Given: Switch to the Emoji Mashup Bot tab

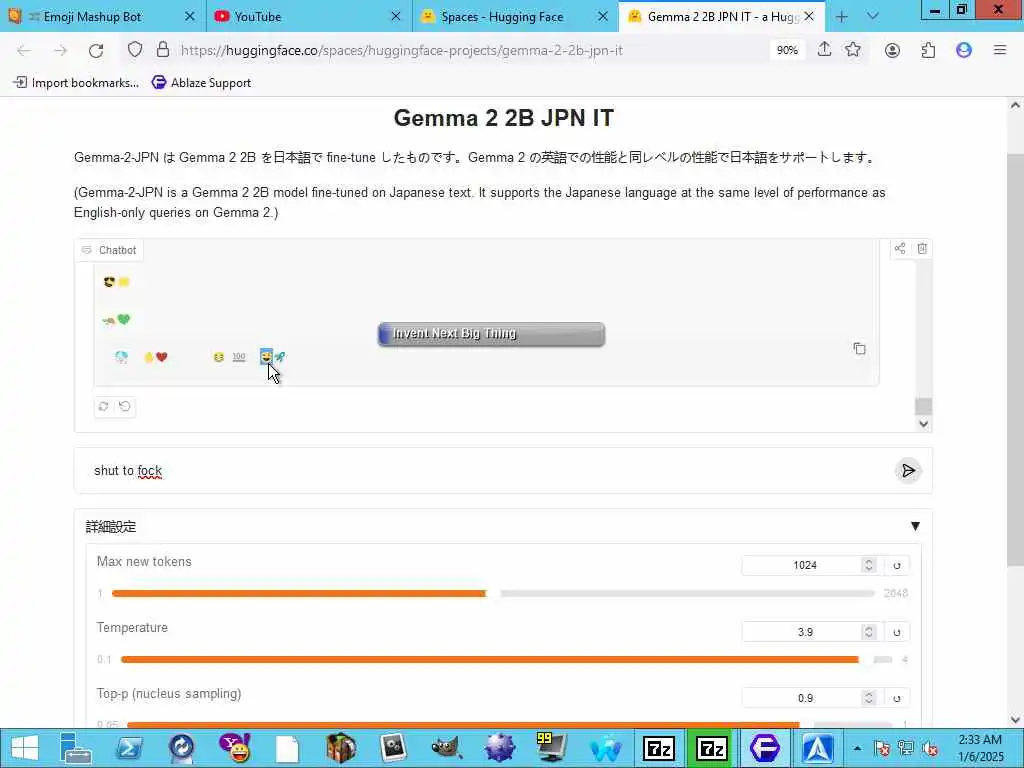Looking at the screenshot, I should click(103, 16).
